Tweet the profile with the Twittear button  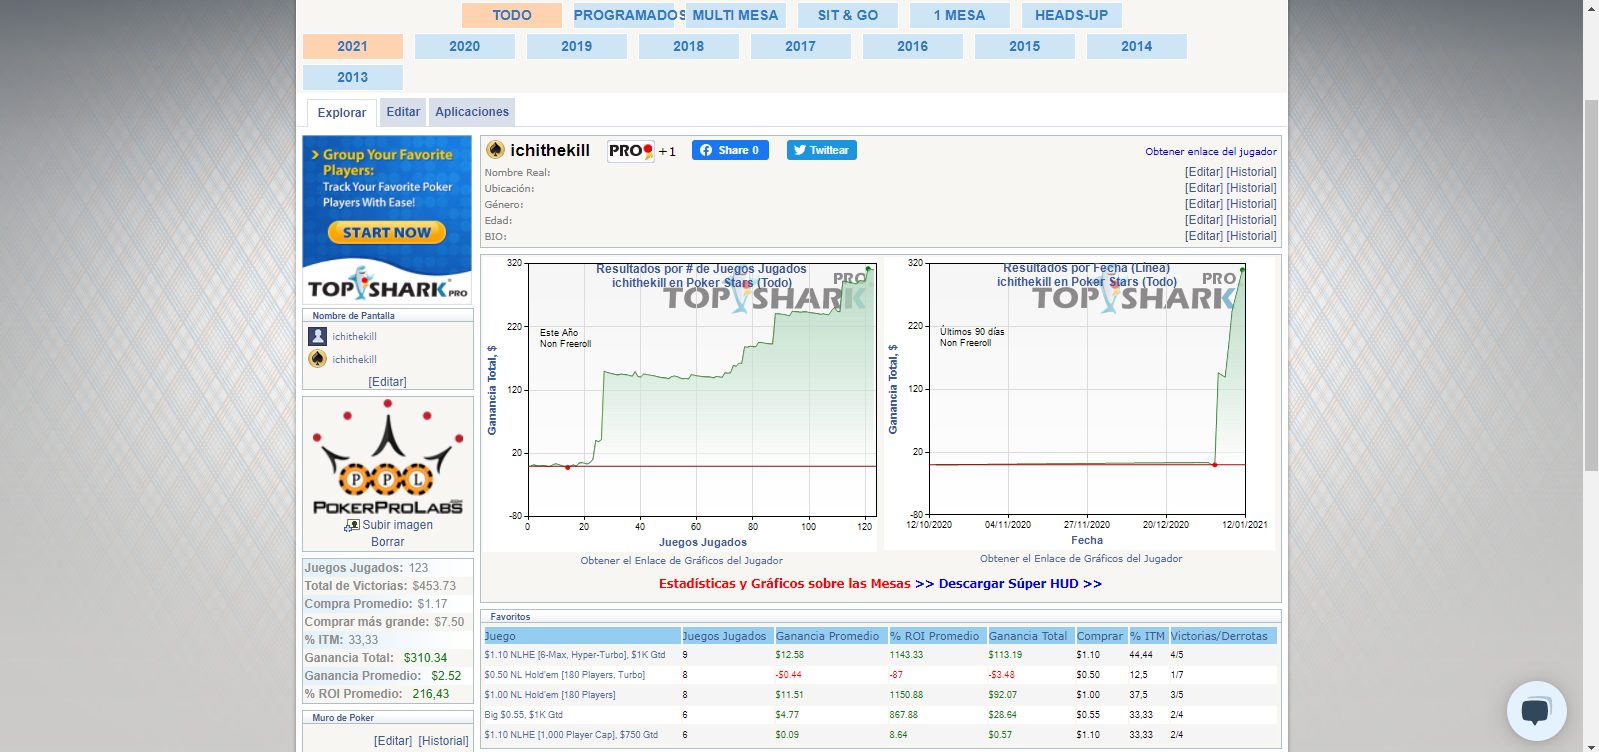822,150
